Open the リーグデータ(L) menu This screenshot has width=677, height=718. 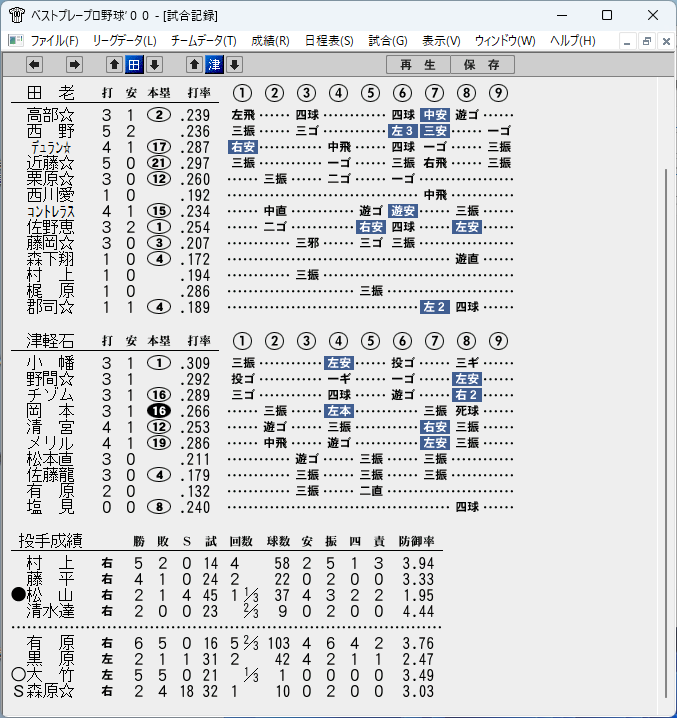125,41
